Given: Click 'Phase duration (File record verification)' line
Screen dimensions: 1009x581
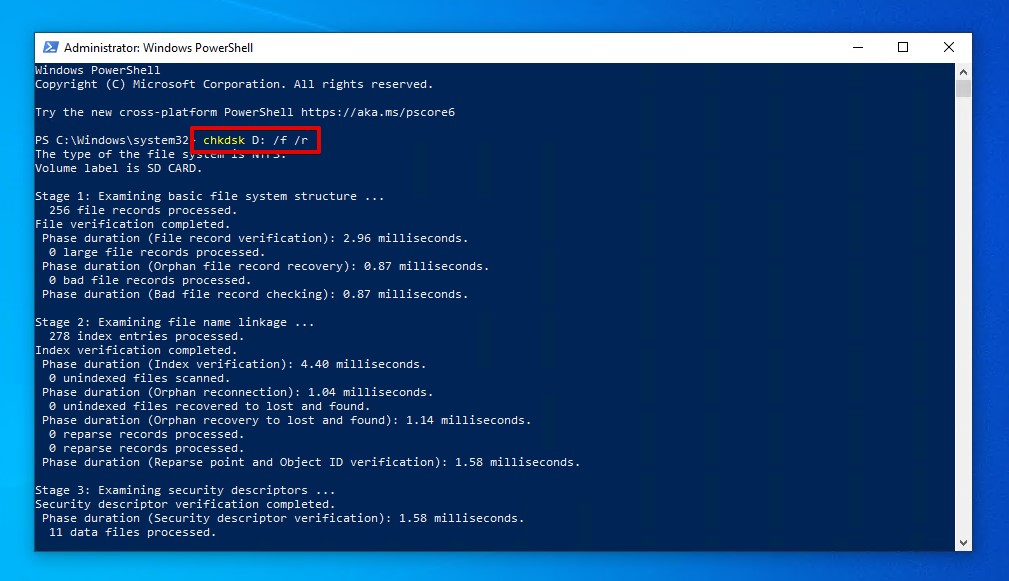Looking at the screenshot, I should (x=255, y=238).
